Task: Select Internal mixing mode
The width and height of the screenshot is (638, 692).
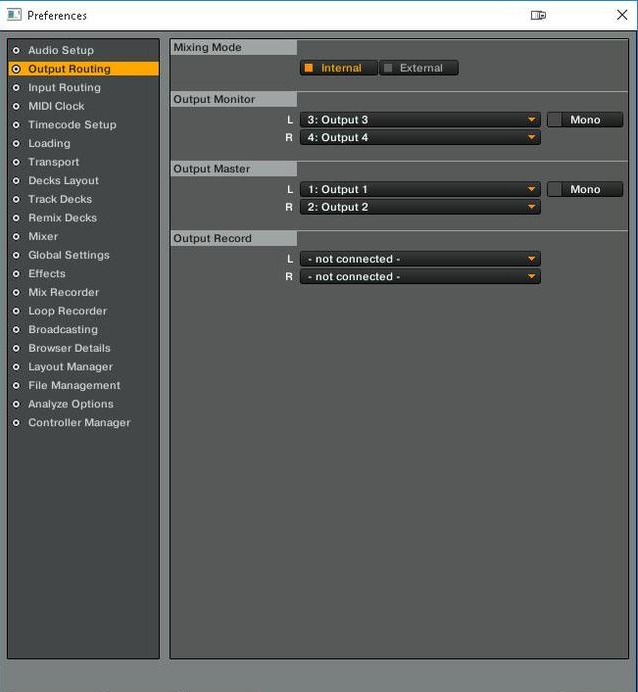Action: [338, 68]
